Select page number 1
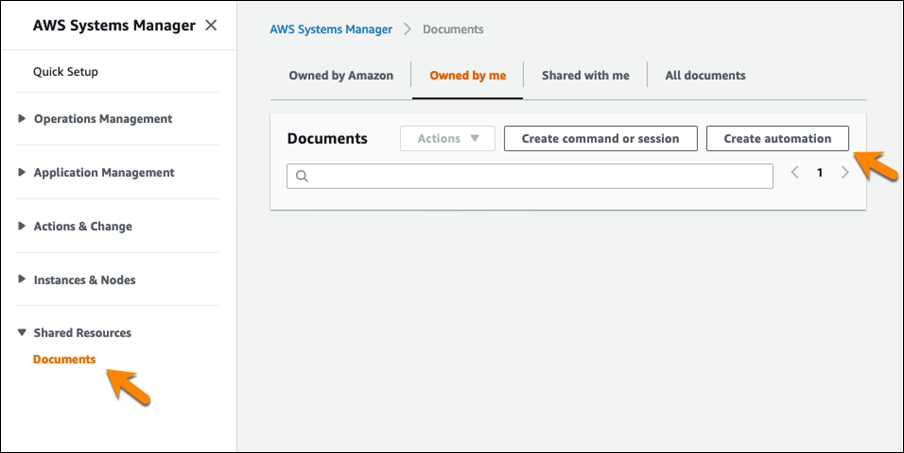 click(819, 173)
